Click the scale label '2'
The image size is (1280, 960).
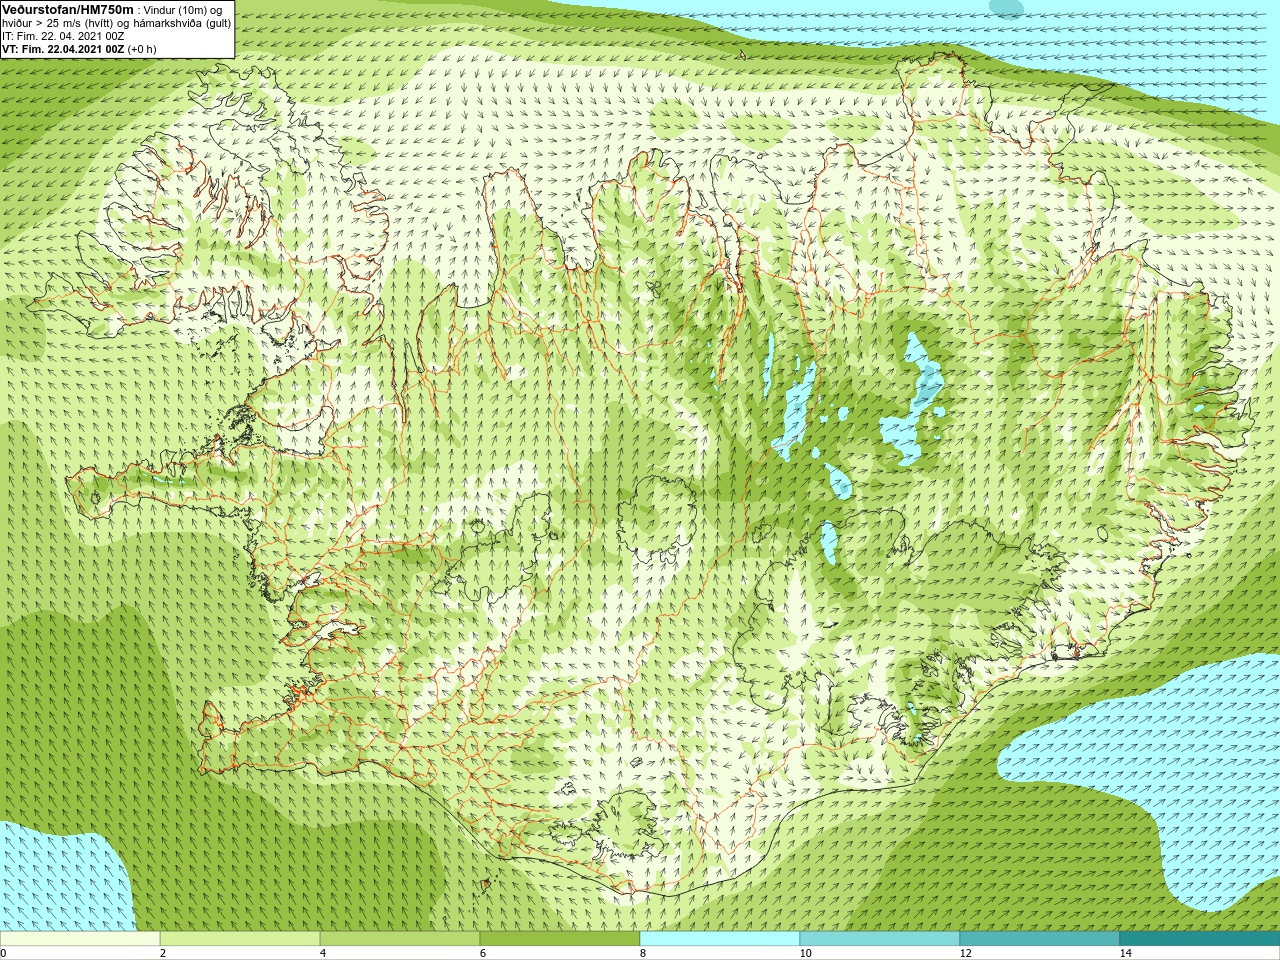(163, 953)
